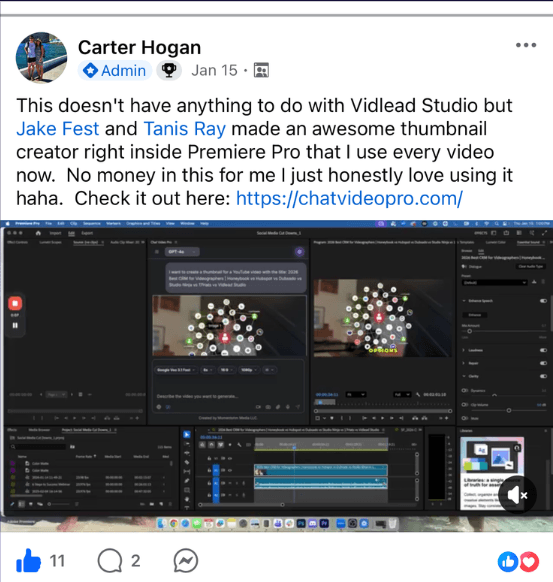Open Chat Video Pro hamburger menu

(157, 252)
